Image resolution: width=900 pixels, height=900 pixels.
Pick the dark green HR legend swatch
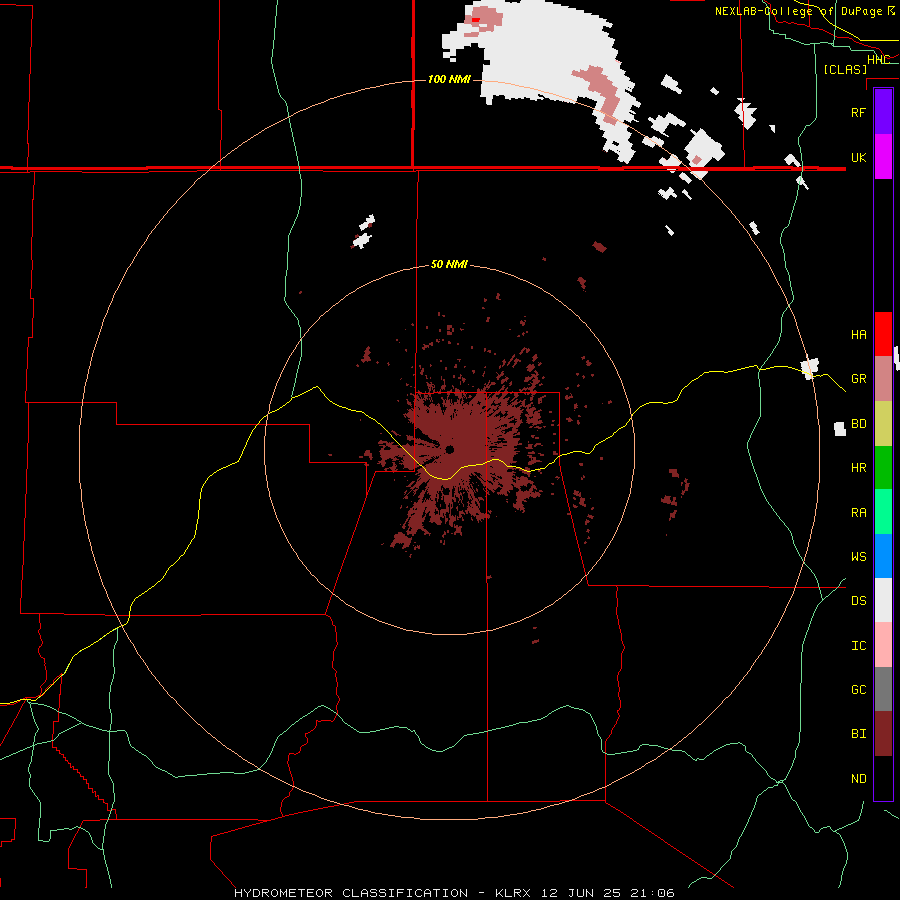[883, 468]
